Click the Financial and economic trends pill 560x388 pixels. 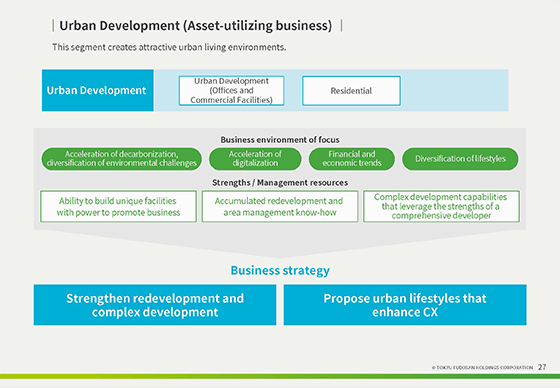pos(351,159)
